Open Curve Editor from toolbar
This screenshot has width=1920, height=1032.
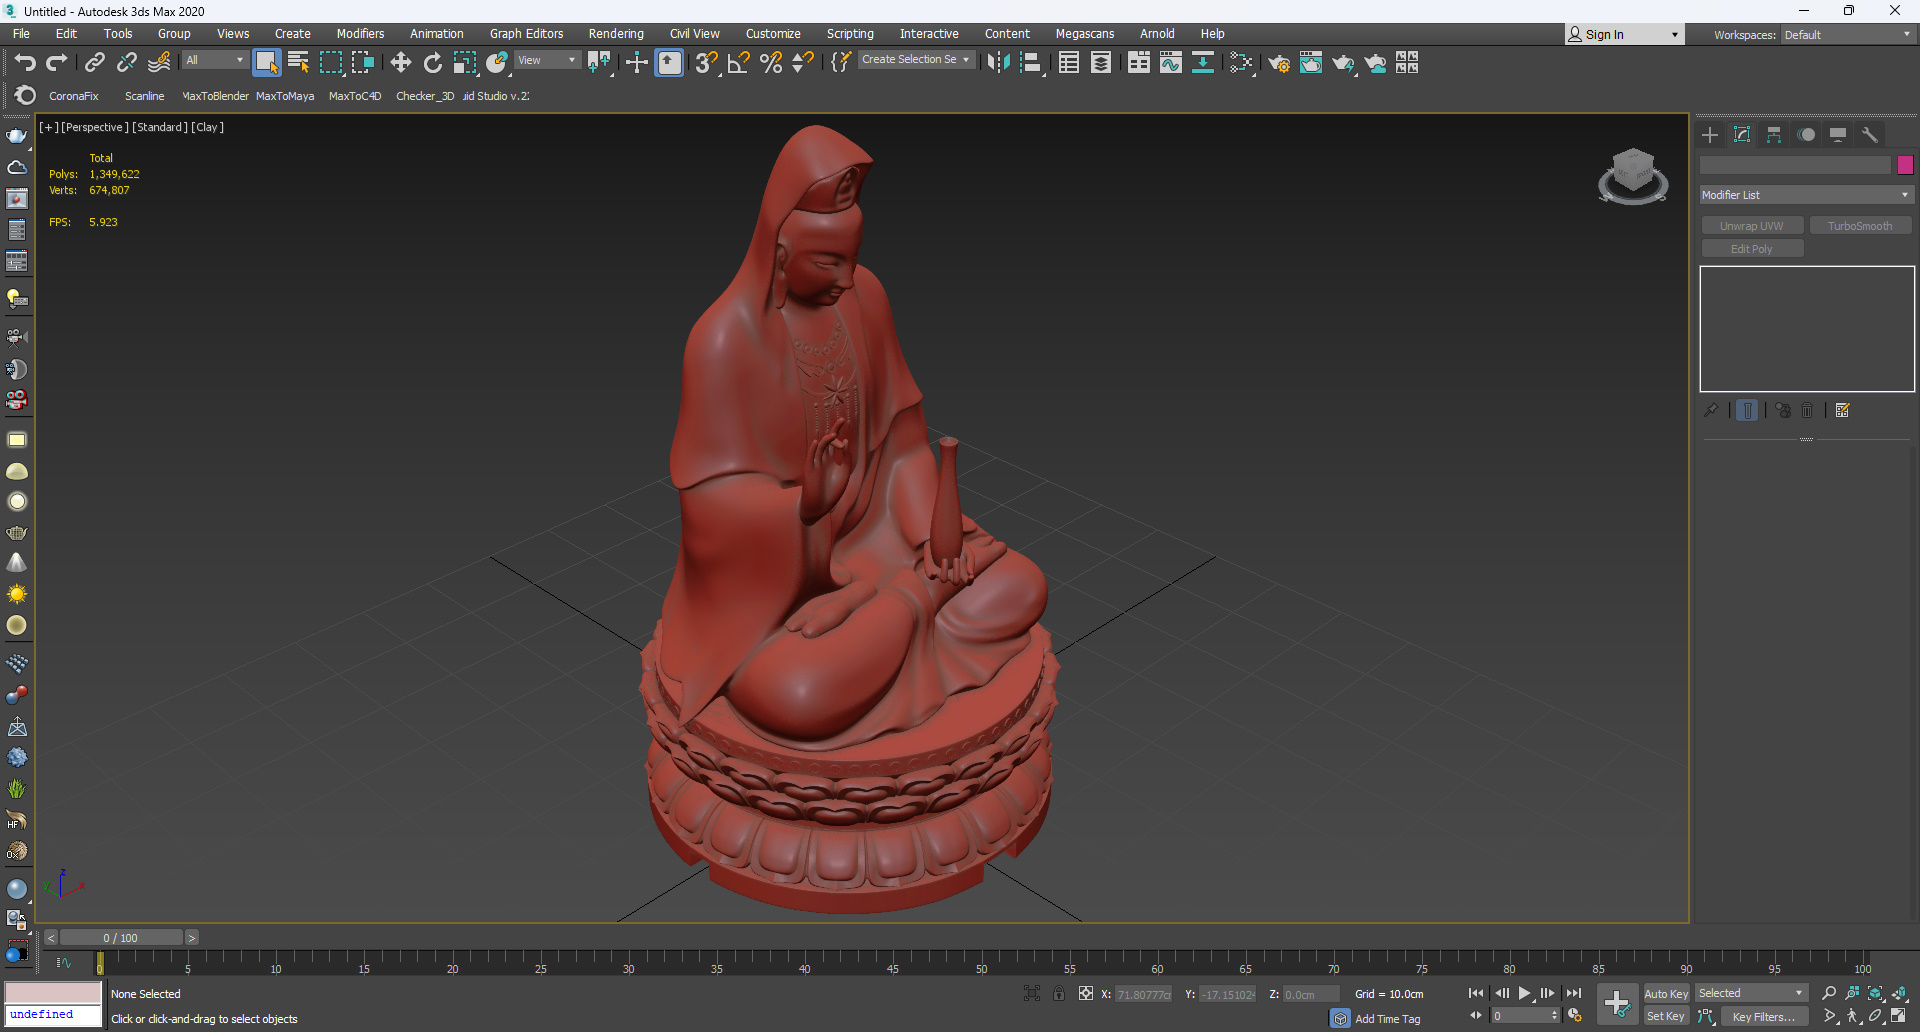click(x=1171, y=63)
